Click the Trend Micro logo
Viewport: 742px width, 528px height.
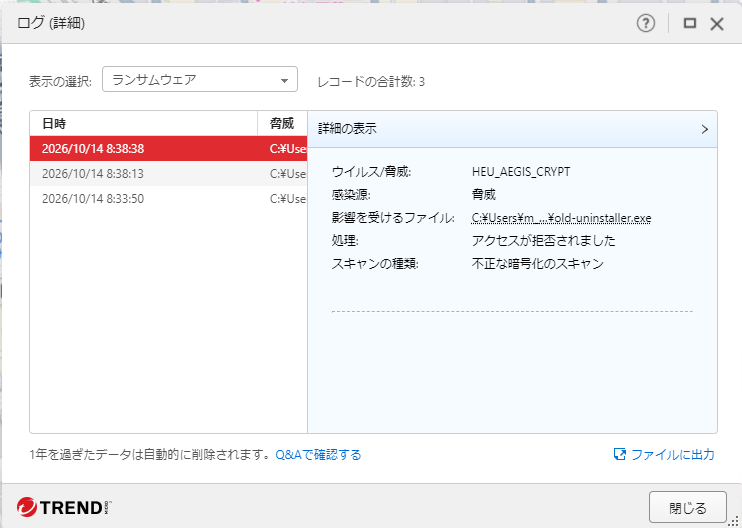click(x=64, y=507)
